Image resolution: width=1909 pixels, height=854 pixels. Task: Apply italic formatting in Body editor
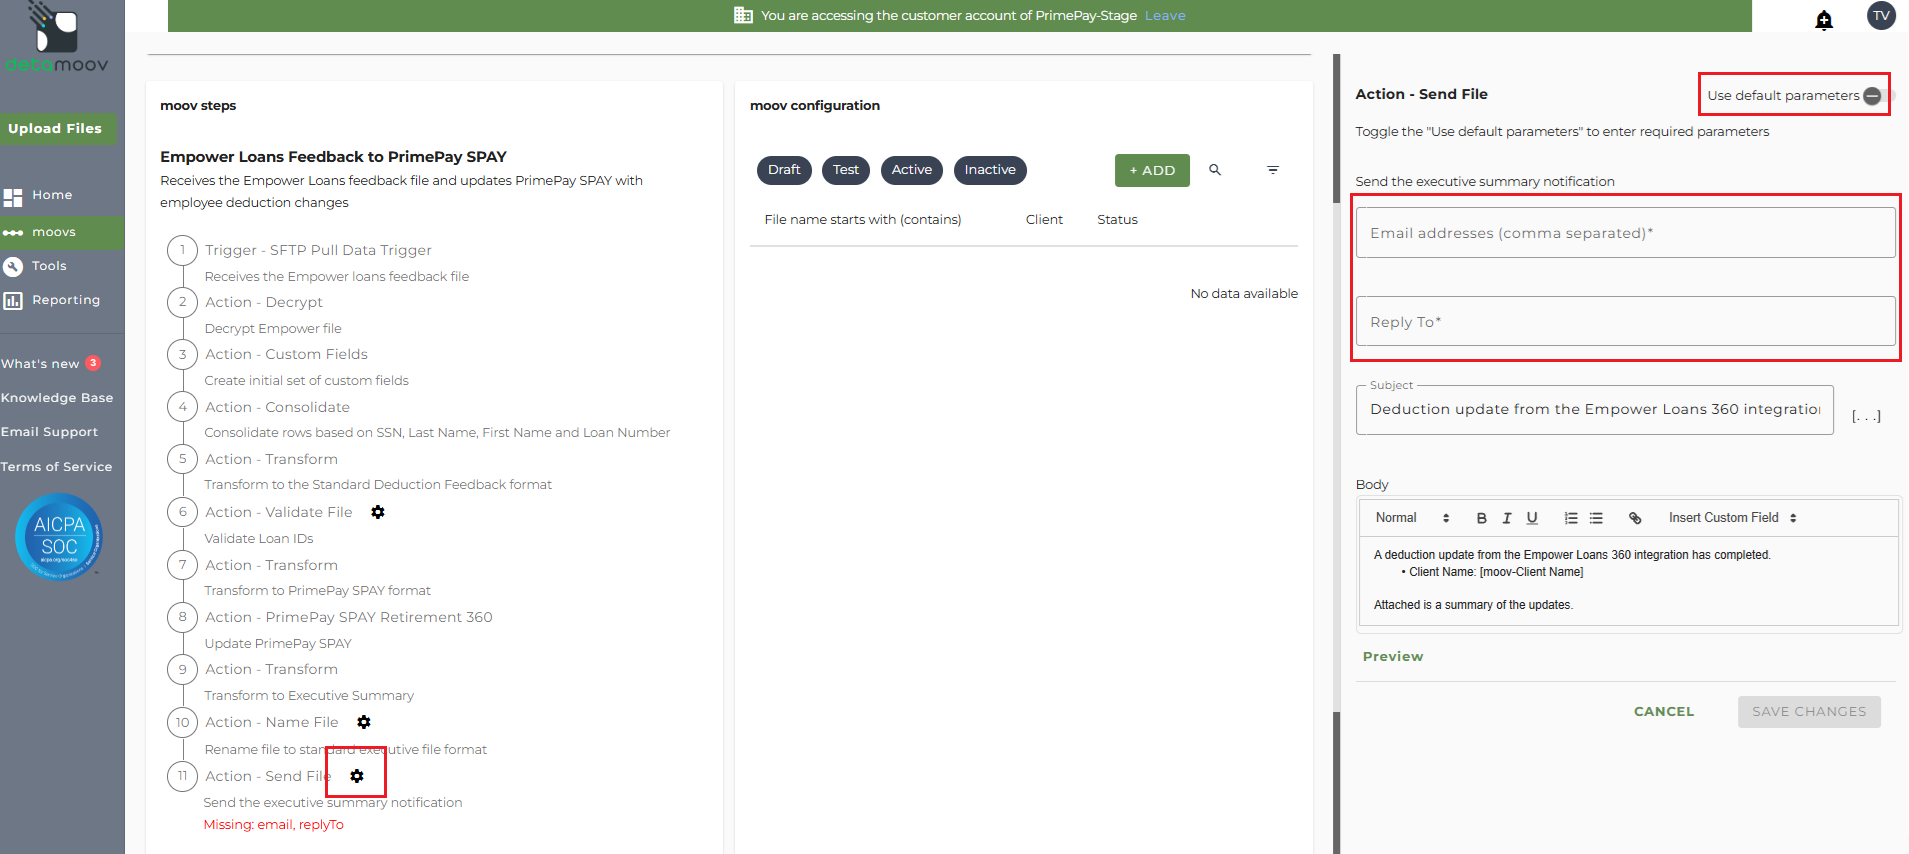pyautogui.click(x=1506, y=518)
